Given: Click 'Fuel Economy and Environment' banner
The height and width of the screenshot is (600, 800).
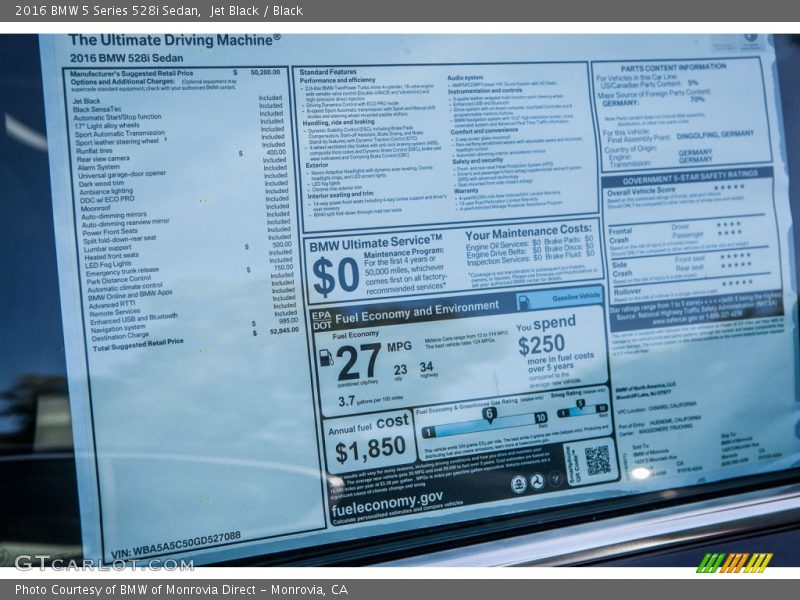Looking at the screenshot, I should pos(417,312).
